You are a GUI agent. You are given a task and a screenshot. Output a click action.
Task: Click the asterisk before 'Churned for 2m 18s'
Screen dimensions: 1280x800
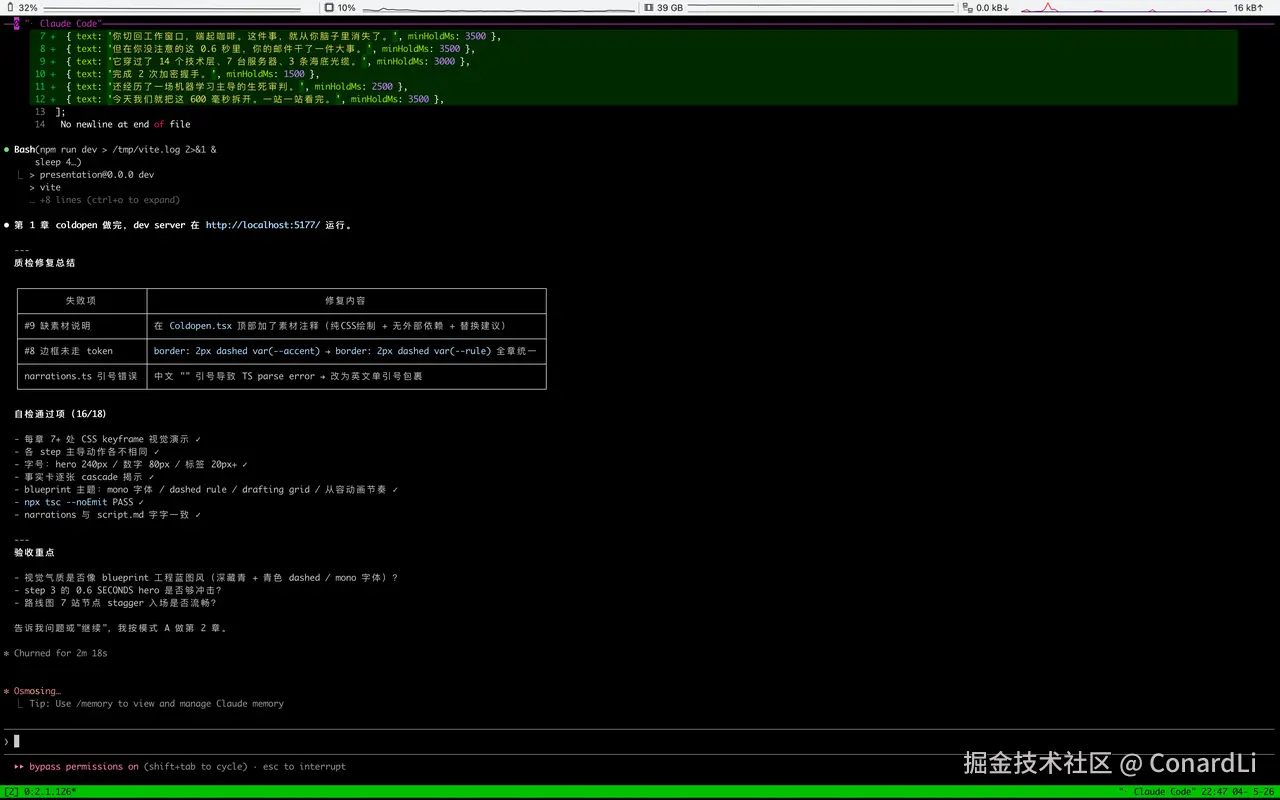(6, 653)
